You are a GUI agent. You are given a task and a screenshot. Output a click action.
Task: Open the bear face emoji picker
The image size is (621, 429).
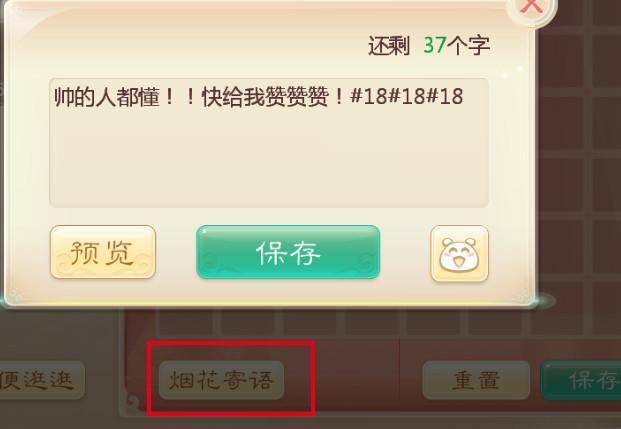(459, 254)
